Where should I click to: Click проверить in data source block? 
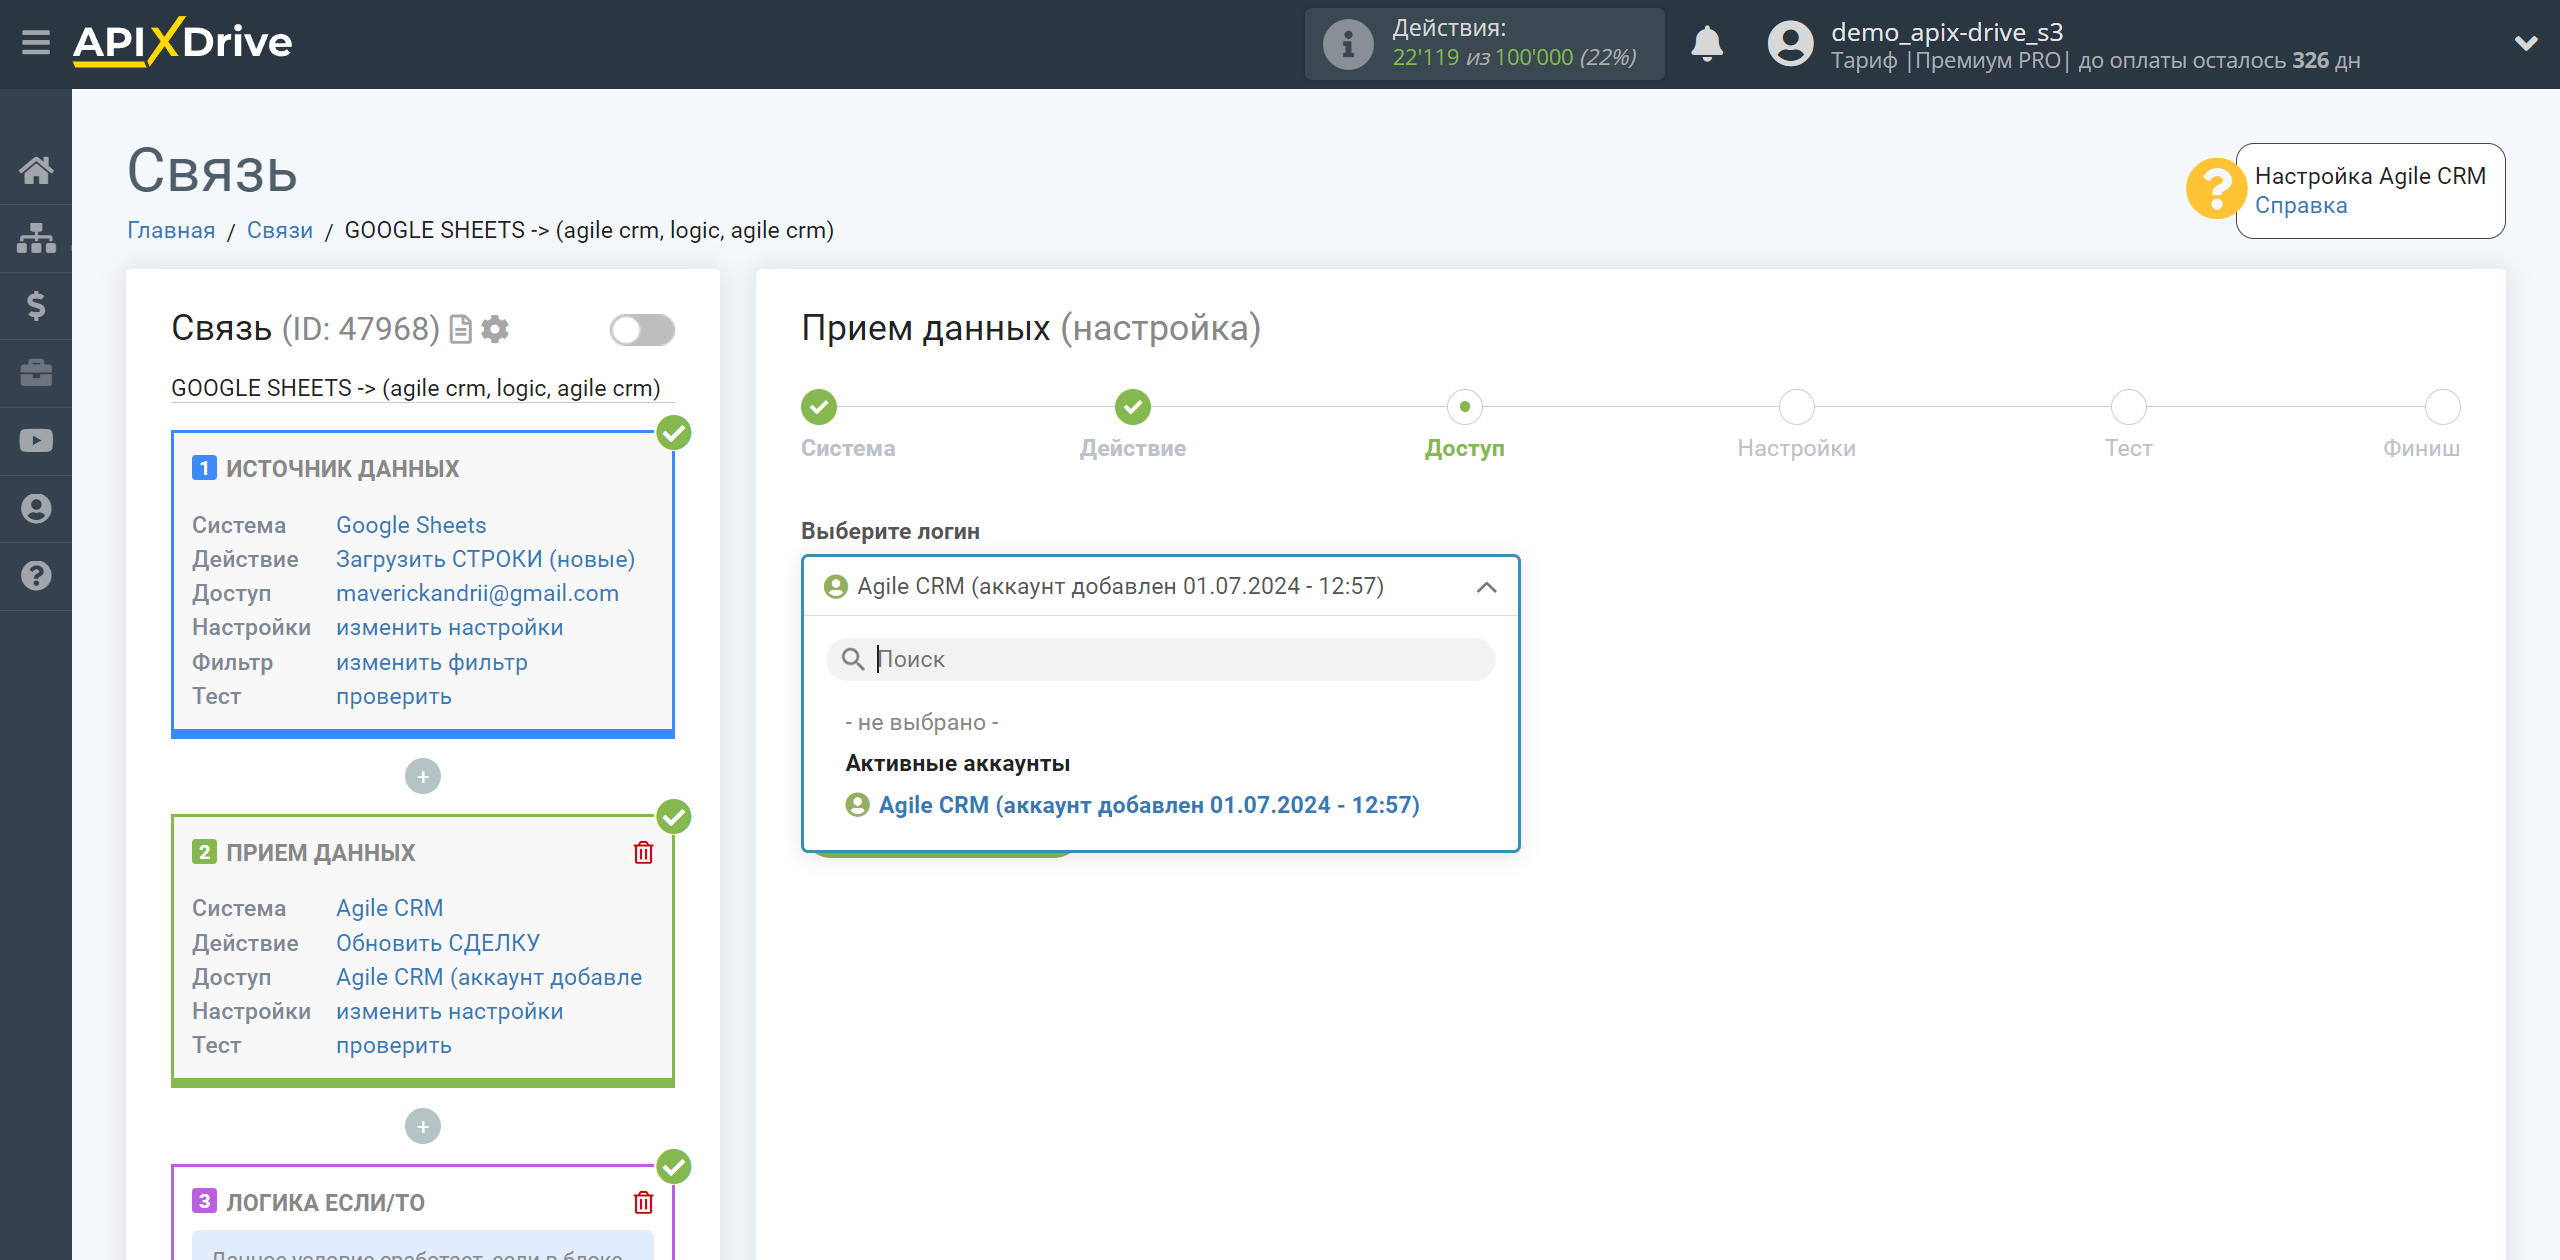coord(393,696)
